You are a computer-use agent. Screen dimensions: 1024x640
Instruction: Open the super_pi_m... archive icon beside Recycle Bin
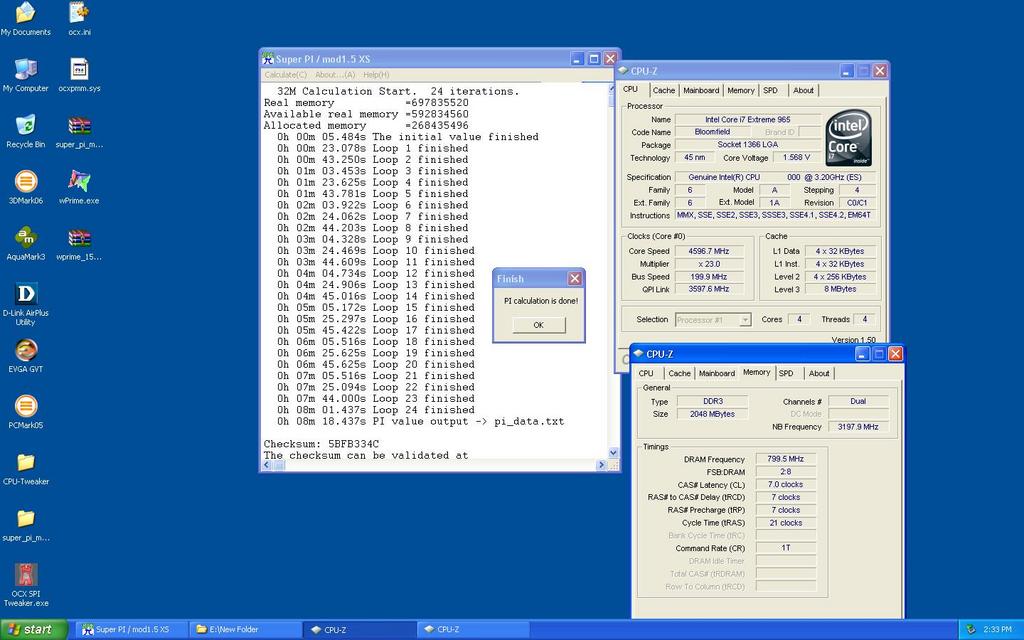79,125
